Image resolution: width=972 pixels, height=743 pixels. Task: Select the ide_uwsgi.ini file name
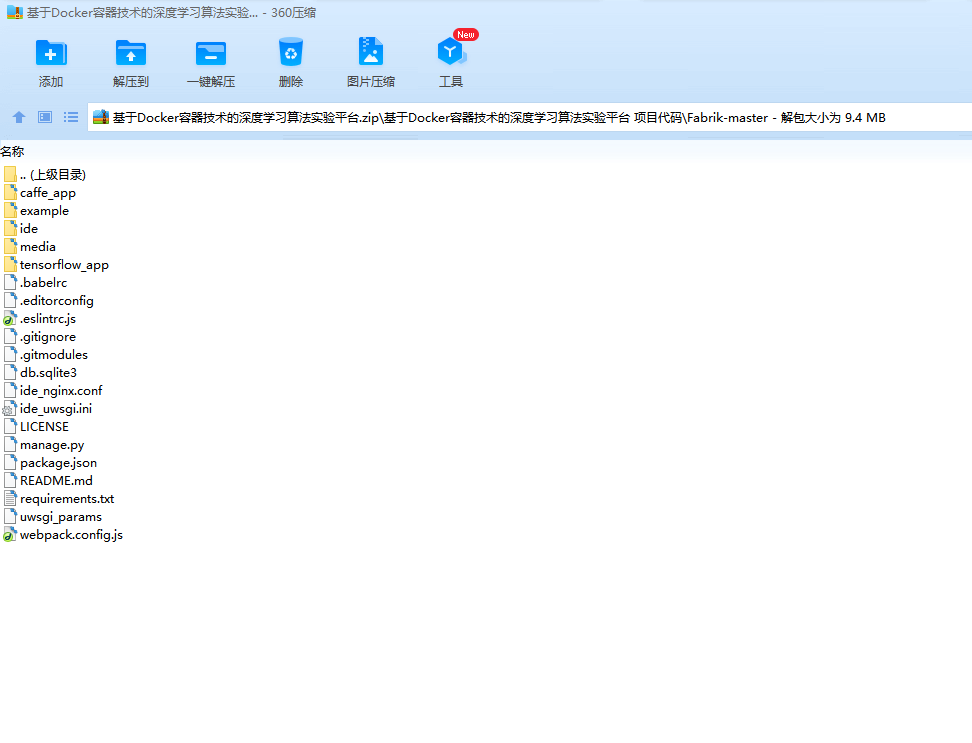click(56, 408)
